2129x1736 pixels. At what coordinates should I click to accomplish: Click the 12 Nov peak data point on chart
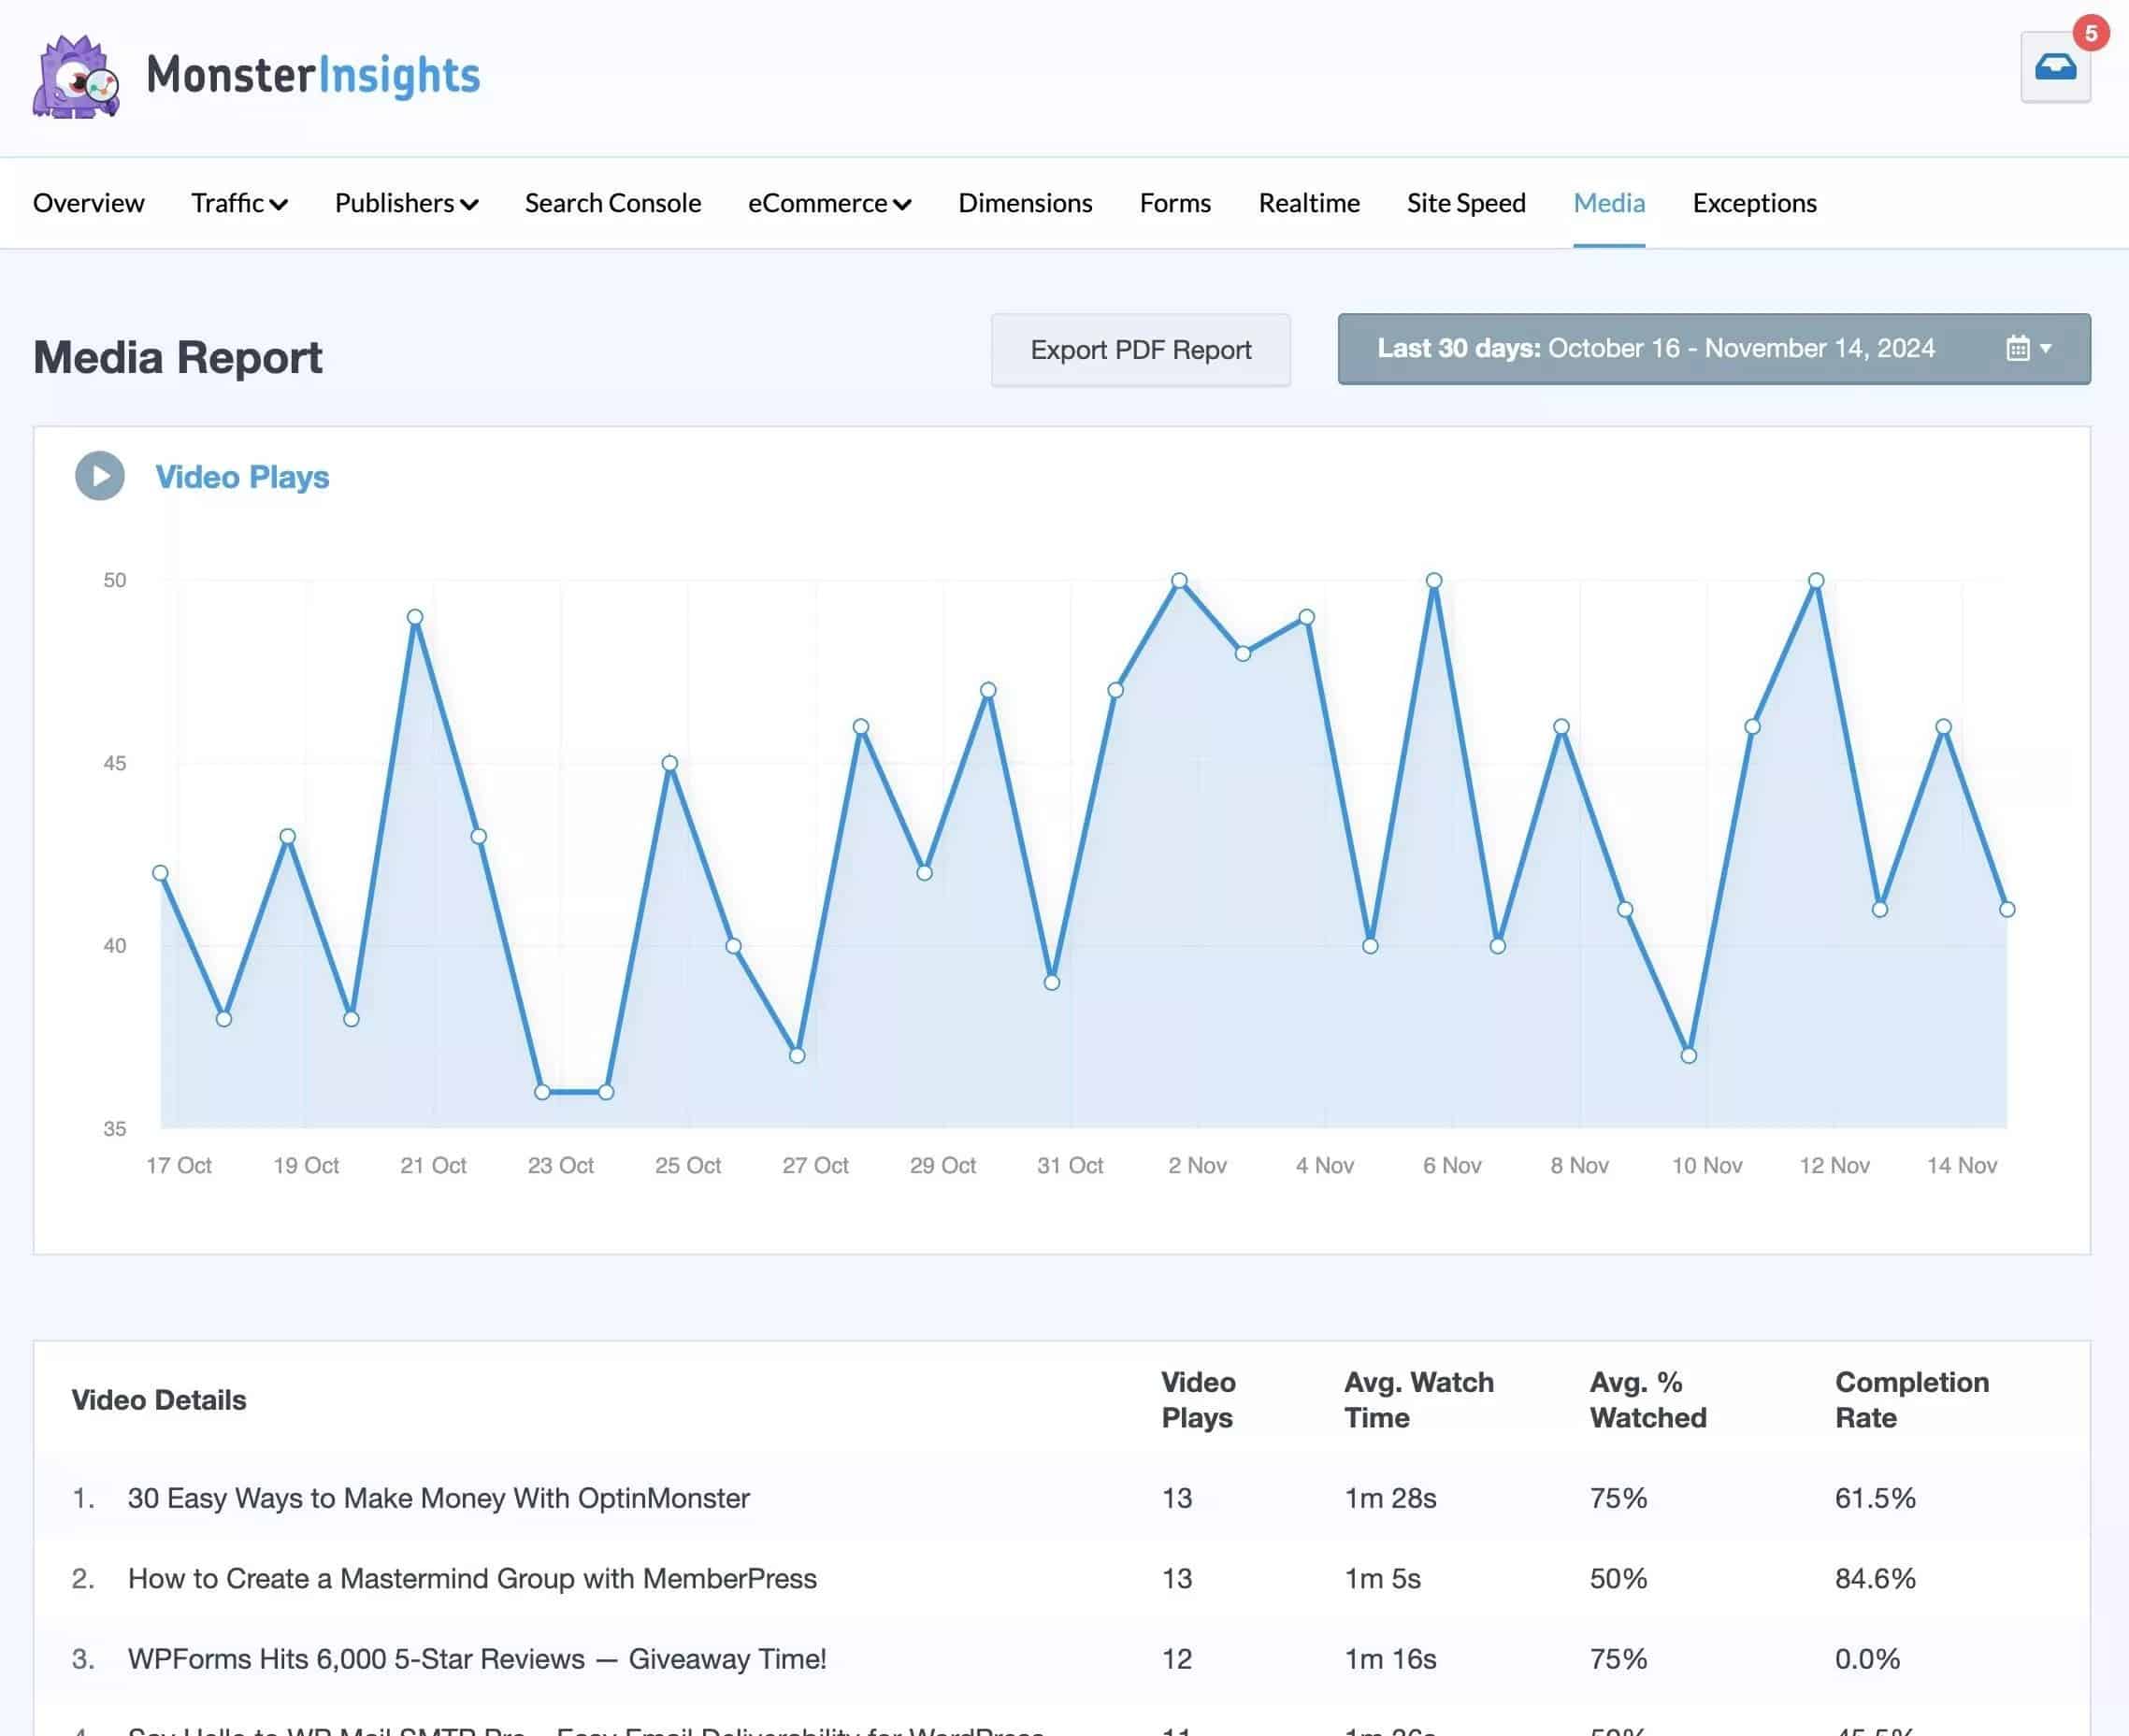[x=1815, y=580]
